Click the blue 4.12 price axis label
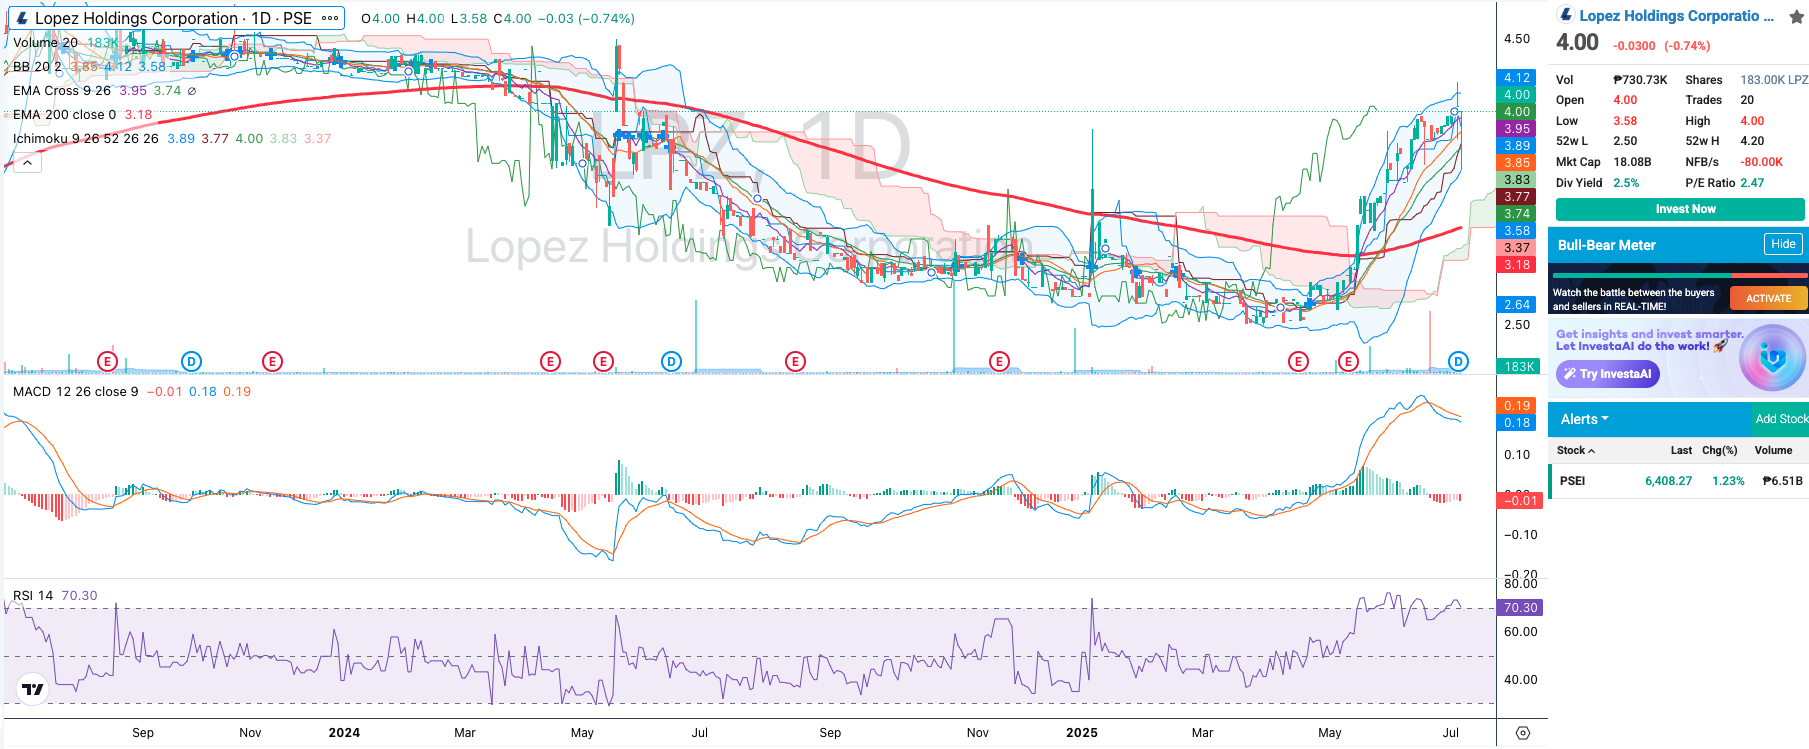Screen dimensions: 1809x749 1517,78
